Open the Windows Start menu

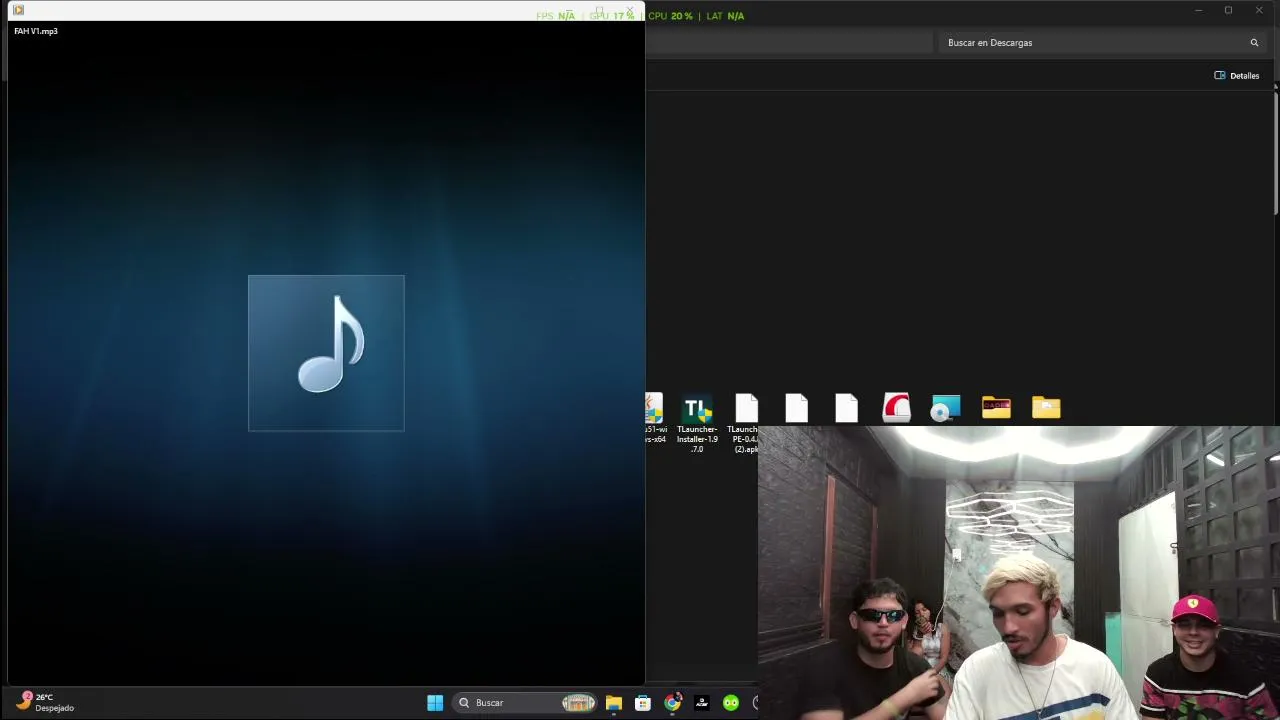pos(435,703)
